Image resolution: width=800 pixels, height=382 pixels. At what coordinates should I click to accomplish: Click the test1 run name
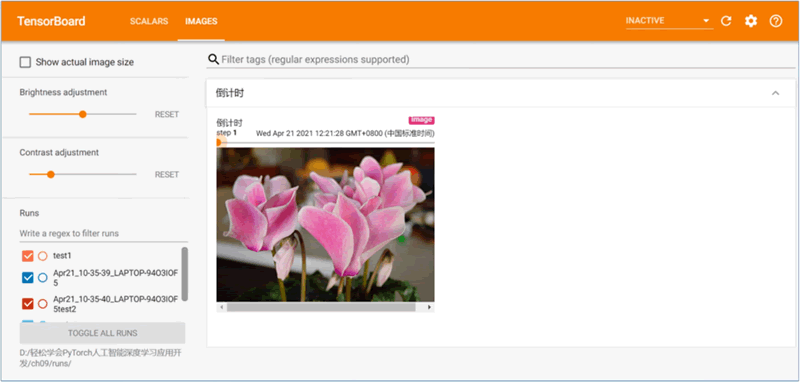[62, 256]
